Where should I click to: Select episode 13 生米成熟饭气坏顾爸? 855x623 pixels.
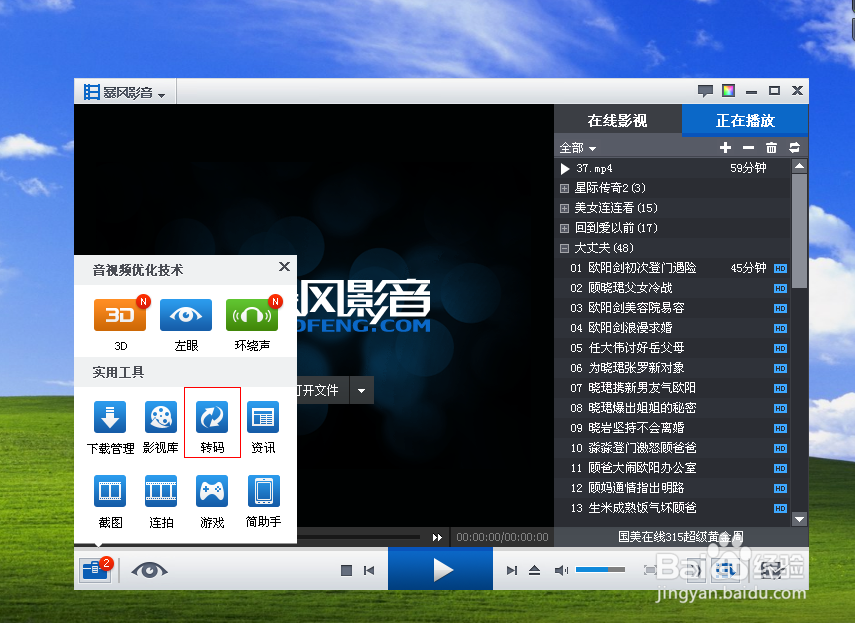[672, 508]
